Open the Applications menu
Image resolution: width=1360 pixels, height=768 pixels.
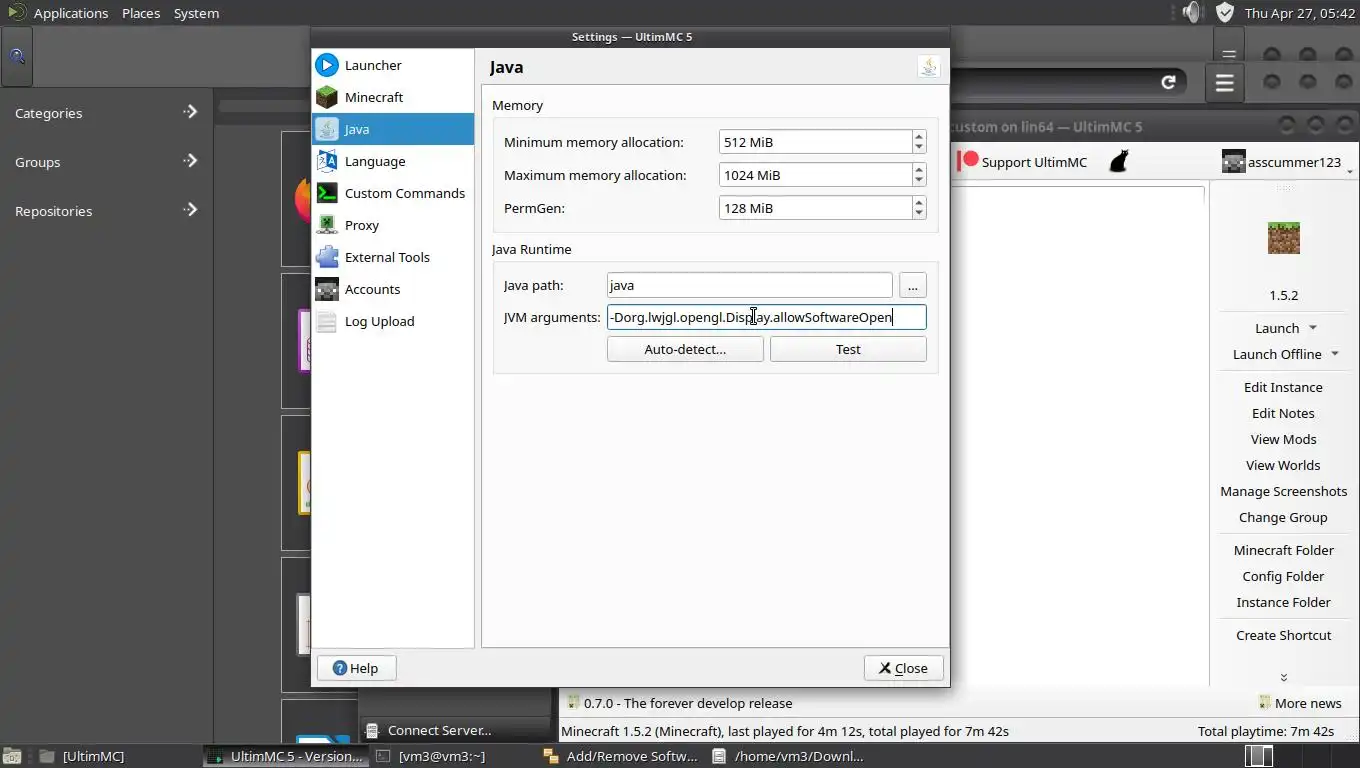[70, 13]
